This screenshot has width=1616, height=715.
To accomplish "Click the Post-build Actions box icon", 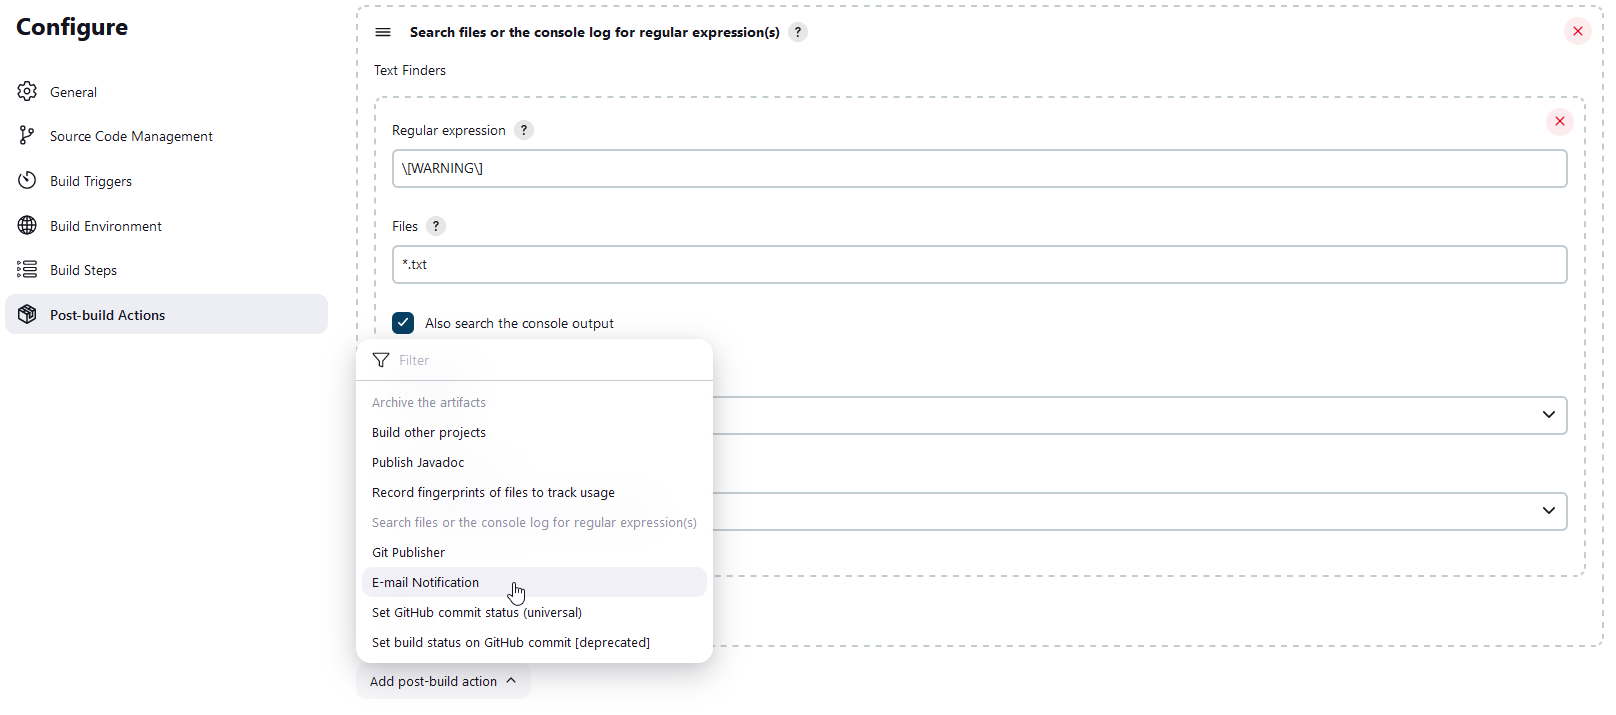I will point(27,315).
